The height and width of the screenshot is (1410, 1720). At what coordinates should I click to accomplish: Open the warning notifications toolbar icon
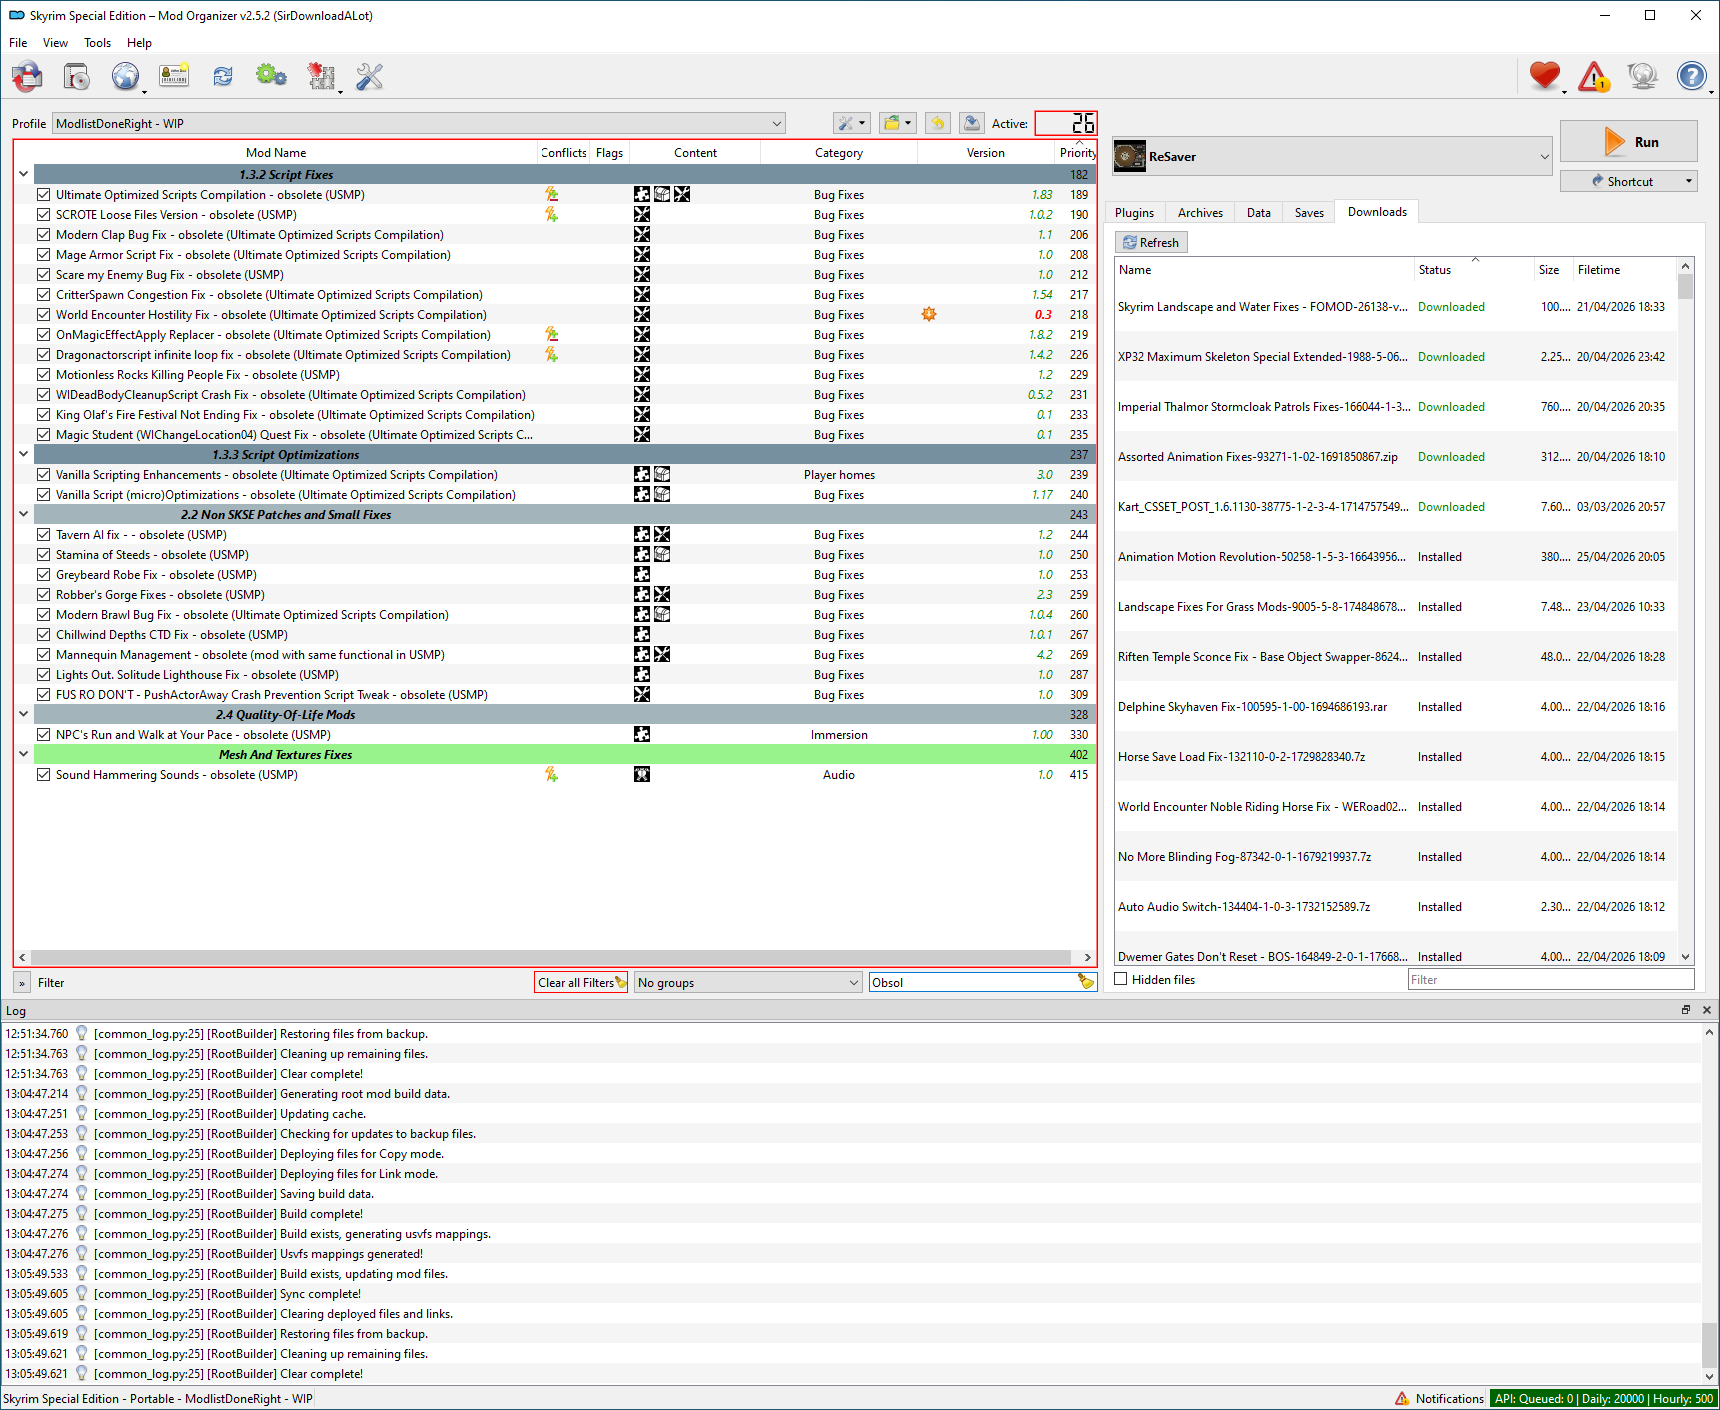click(1594, 76)
